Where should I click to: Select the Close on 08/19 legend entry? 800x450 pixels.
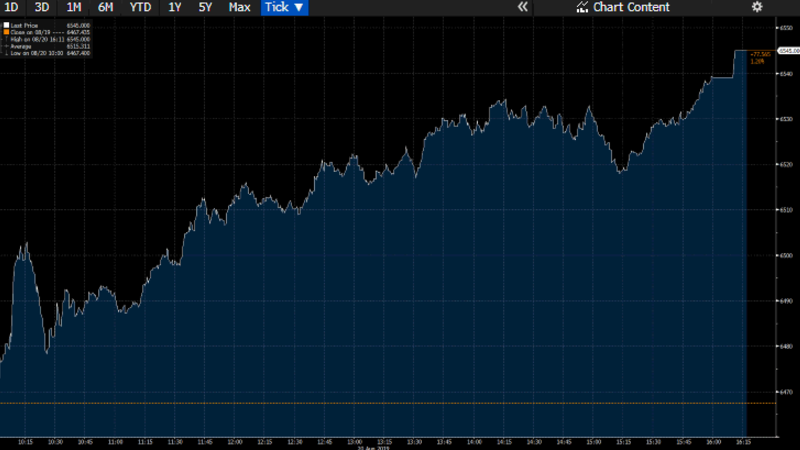[x=46, y=32]
